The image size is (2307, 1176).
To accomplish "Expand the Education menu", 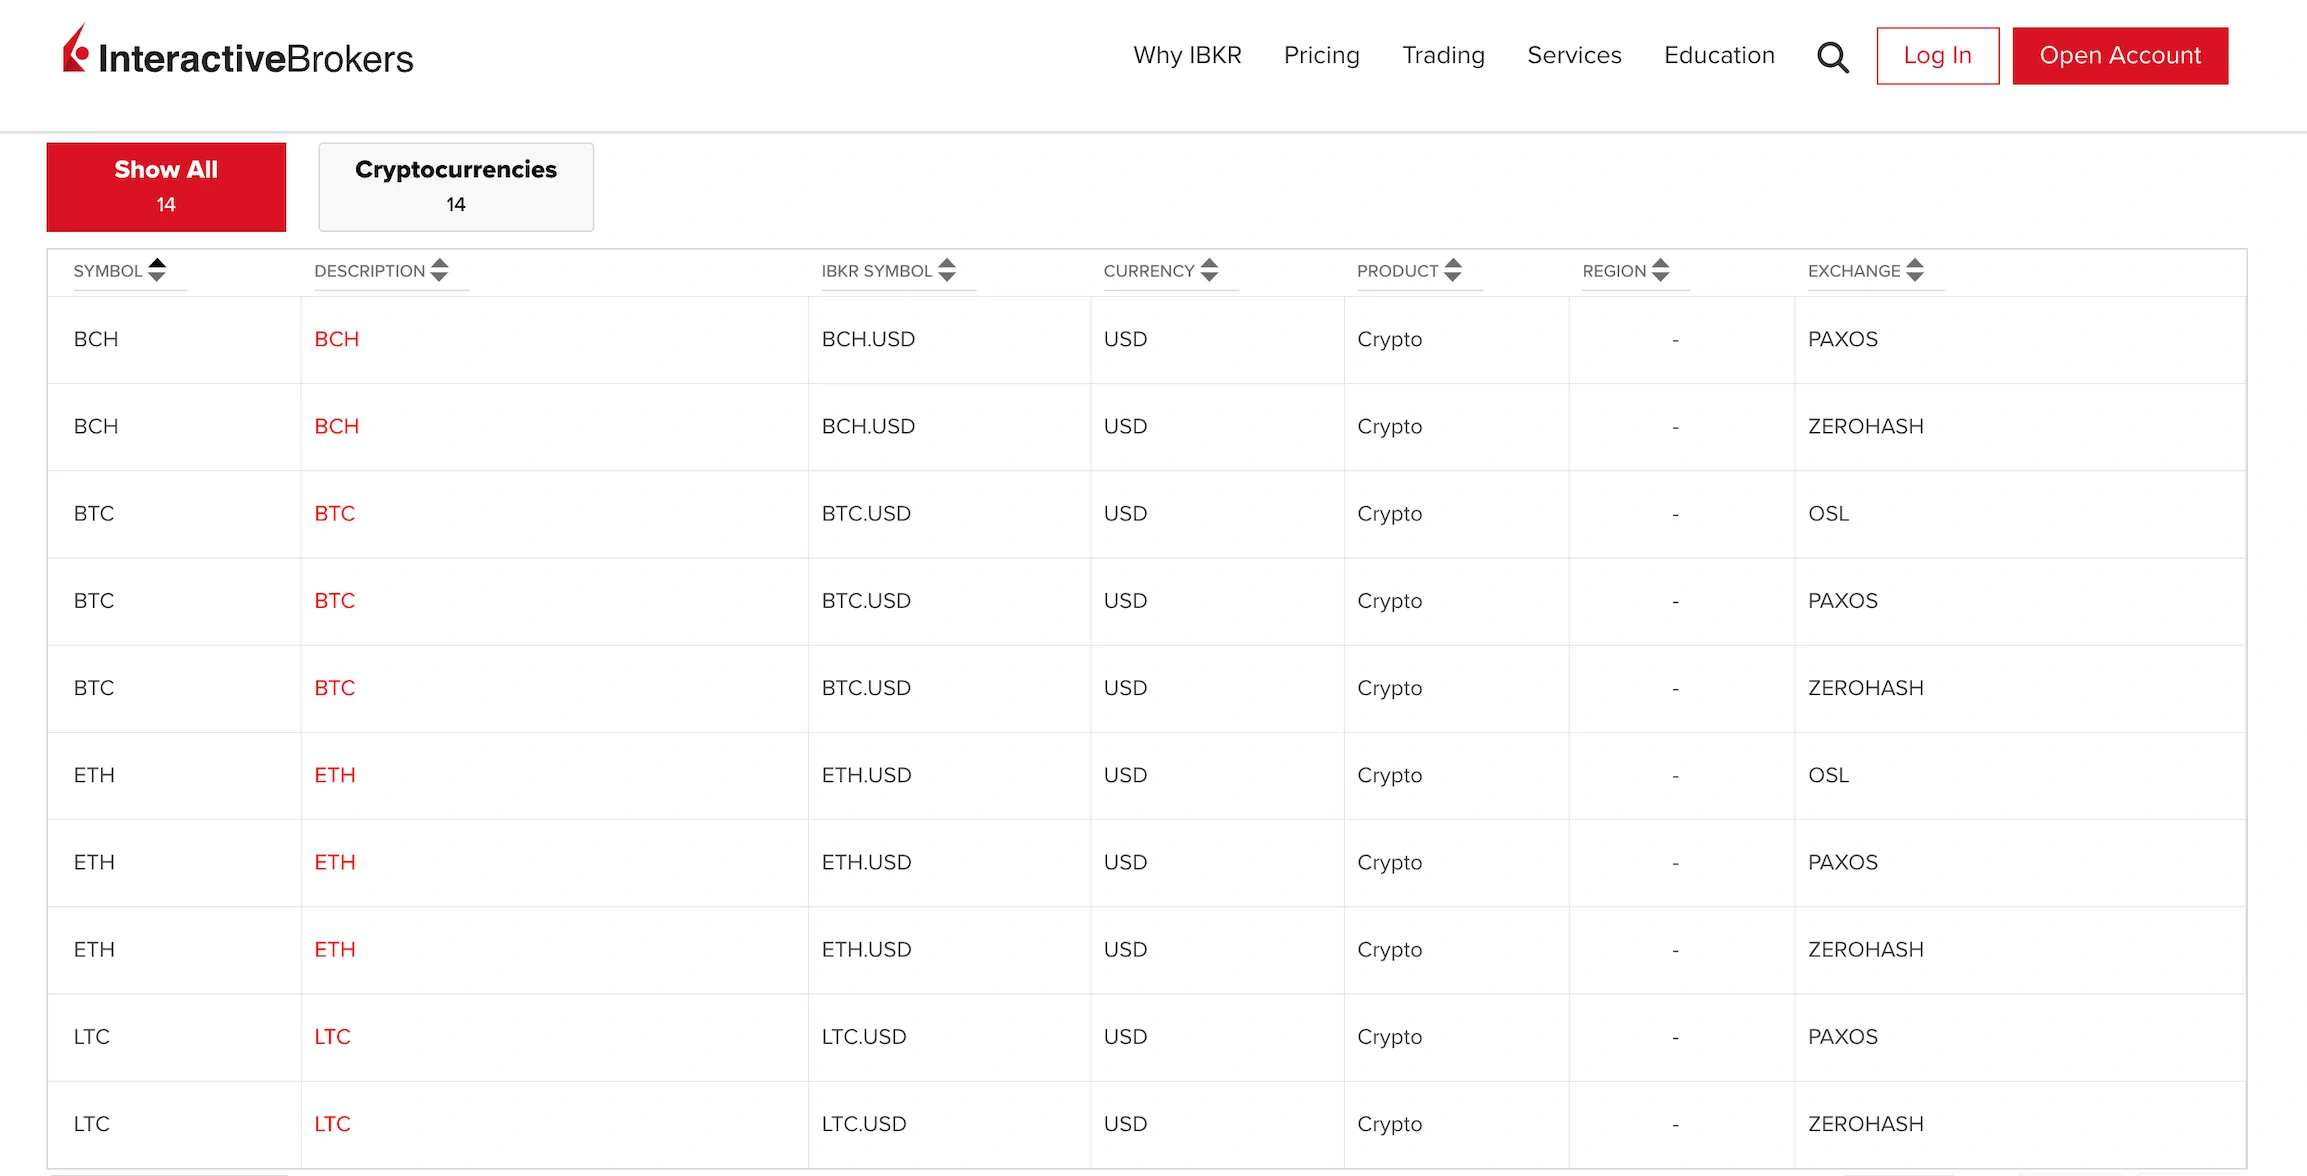I will (1719, 55).
